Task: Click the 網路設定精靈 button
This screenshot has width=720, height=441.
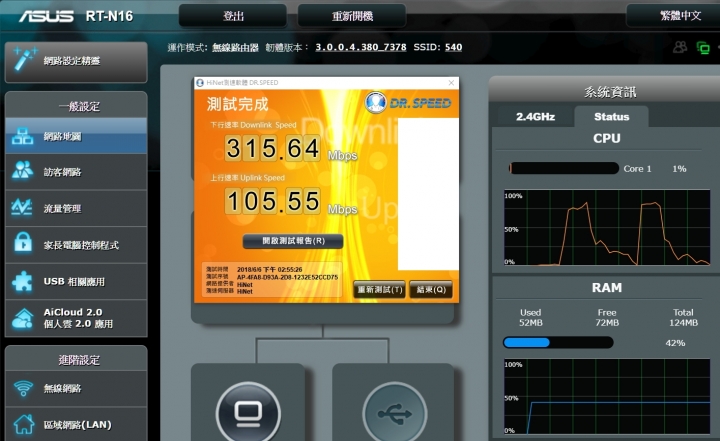Action: (x=76, y=61)
